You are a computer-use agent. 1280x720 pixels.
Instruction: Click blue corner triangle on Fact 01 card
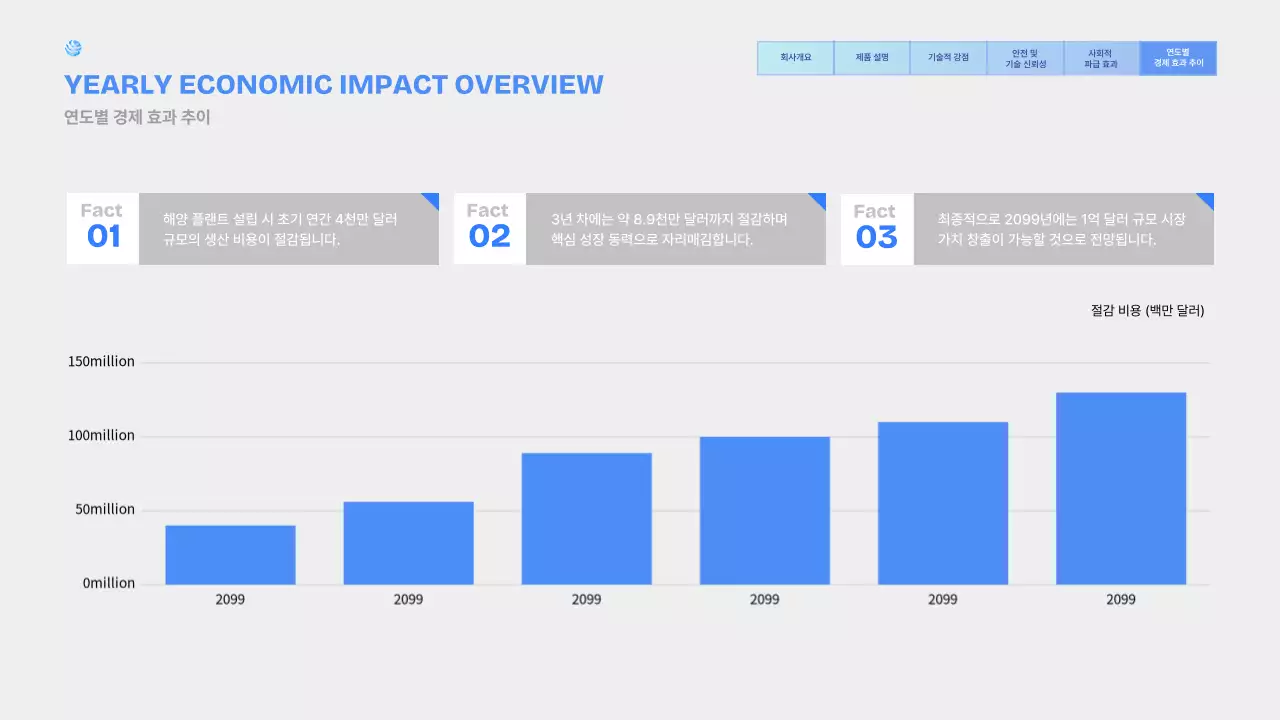pyautogui.click(x=432, y=199)
